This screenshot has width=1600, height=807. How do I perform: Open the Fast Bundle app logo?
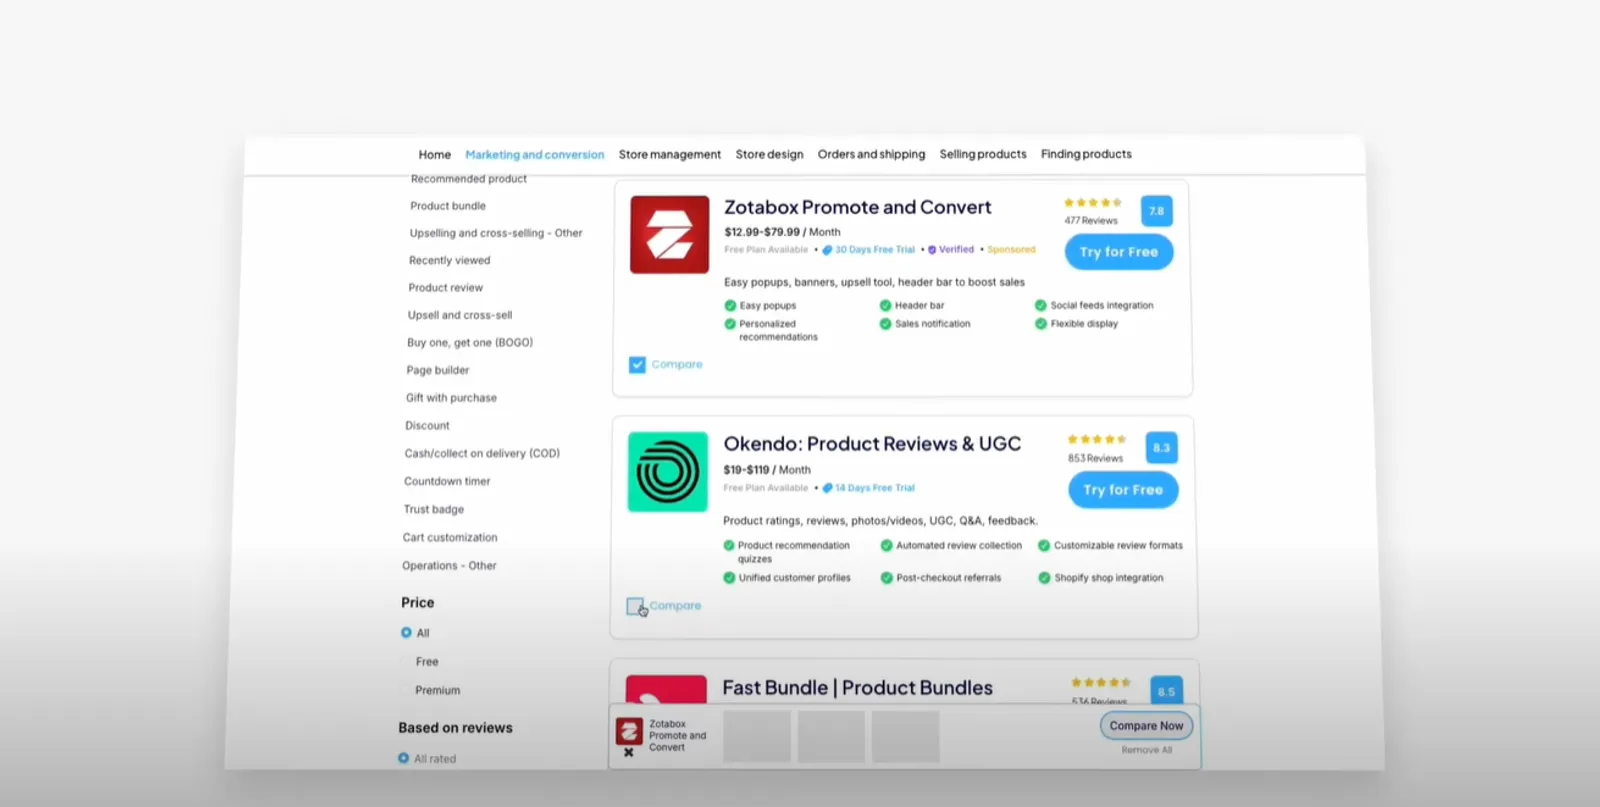pos(666,690)
